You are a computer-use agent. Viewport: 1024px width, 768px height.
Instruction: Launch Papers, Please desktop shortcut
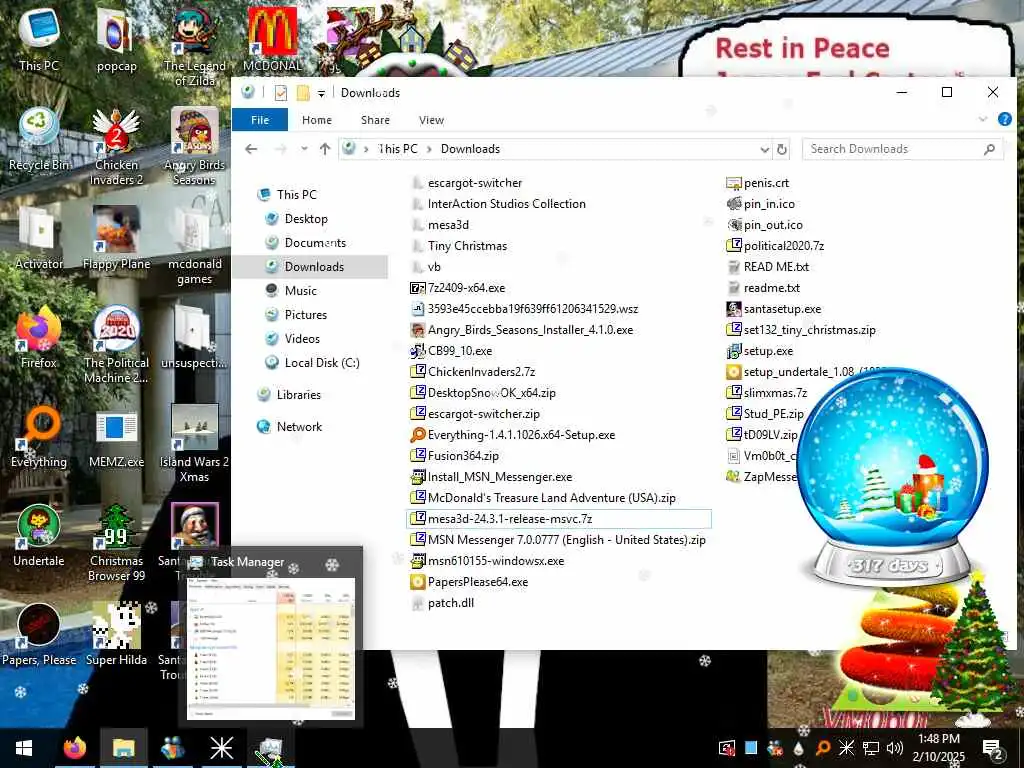[x=39, y=635]
